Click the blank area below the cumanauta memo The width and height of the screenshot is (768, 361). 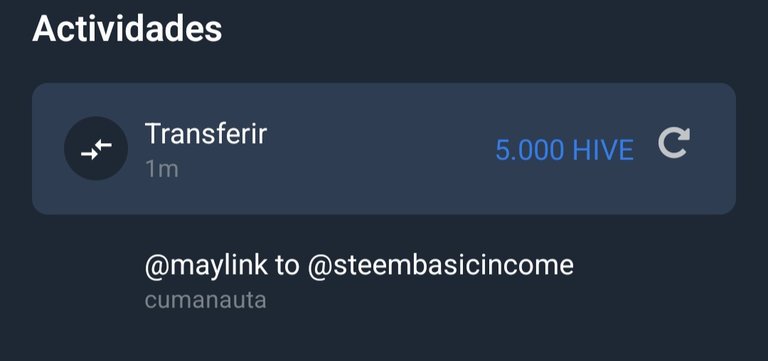(x=384, y=338)
